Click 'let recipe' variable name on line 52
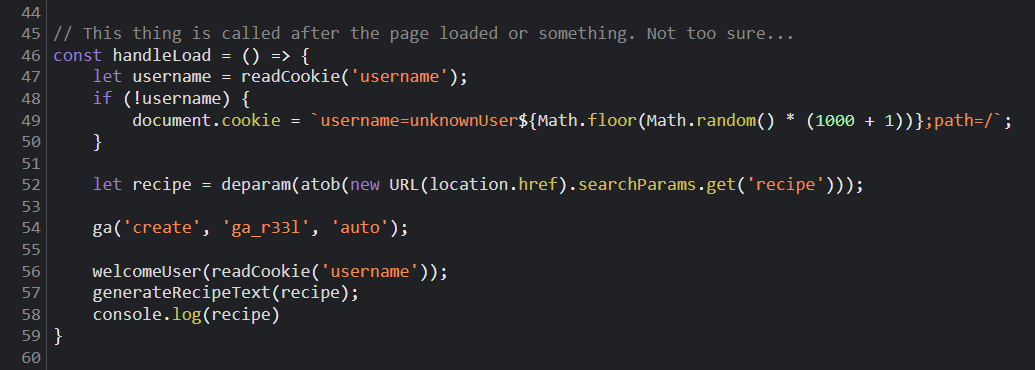The image size is (1035, 370). tap(162, 185)
